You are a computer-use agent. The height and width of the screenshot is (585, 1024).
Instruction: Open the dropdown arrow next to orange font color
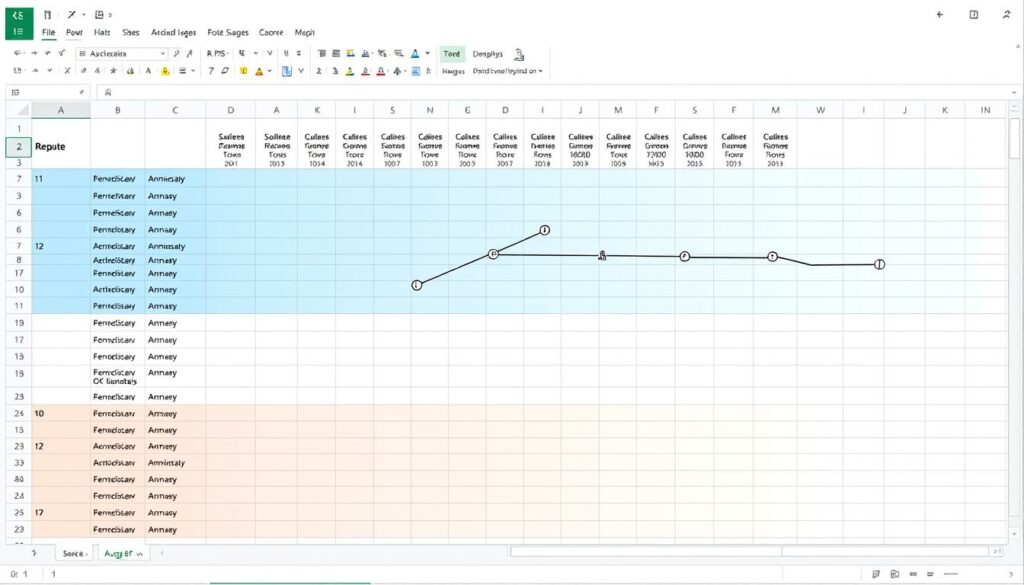click(x=269, y=71)
